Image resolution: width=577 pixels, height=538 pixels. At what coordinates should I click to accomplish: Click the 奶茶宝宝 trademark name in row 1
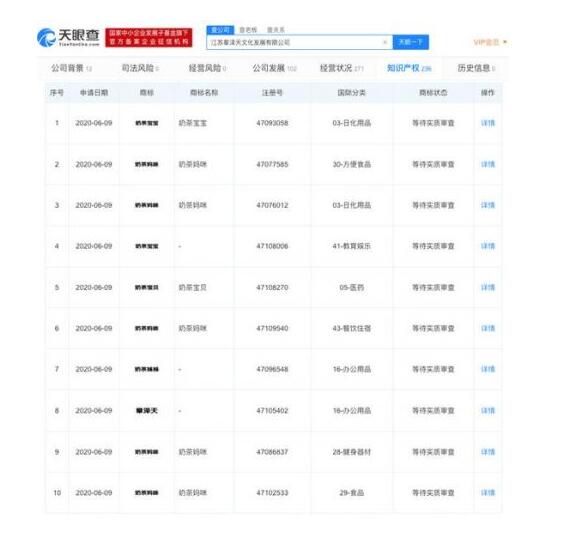[192, 123]
